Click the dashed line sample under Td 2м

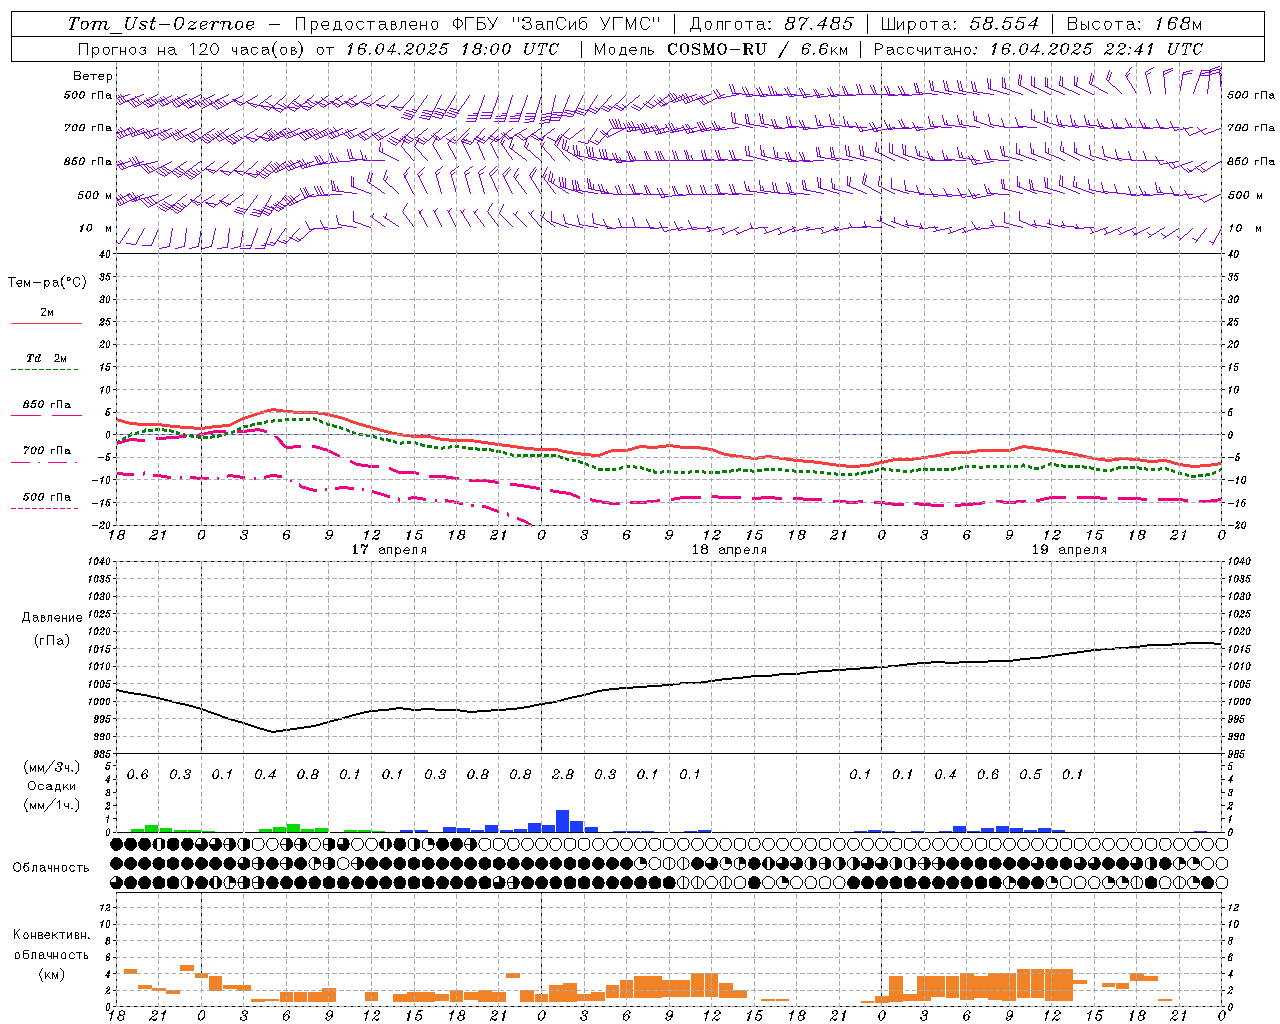click(46, 370)
